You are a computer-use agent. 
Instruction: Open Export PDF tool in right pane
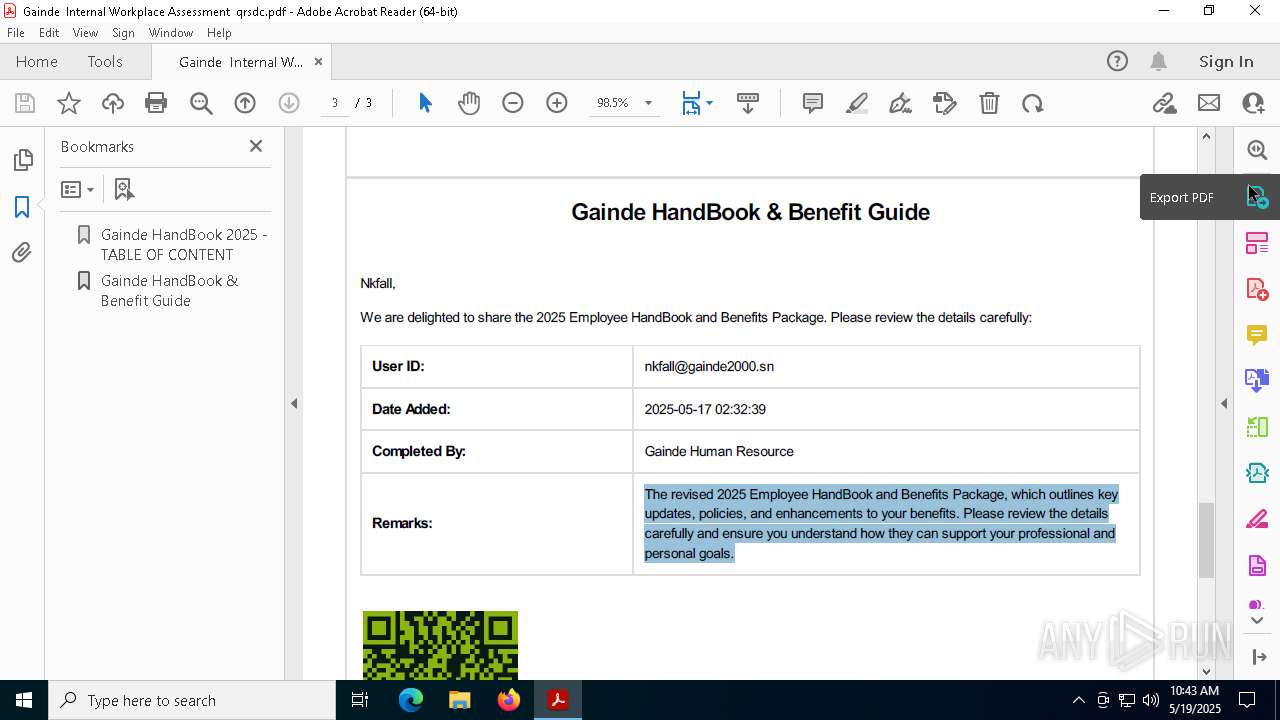1257,197
